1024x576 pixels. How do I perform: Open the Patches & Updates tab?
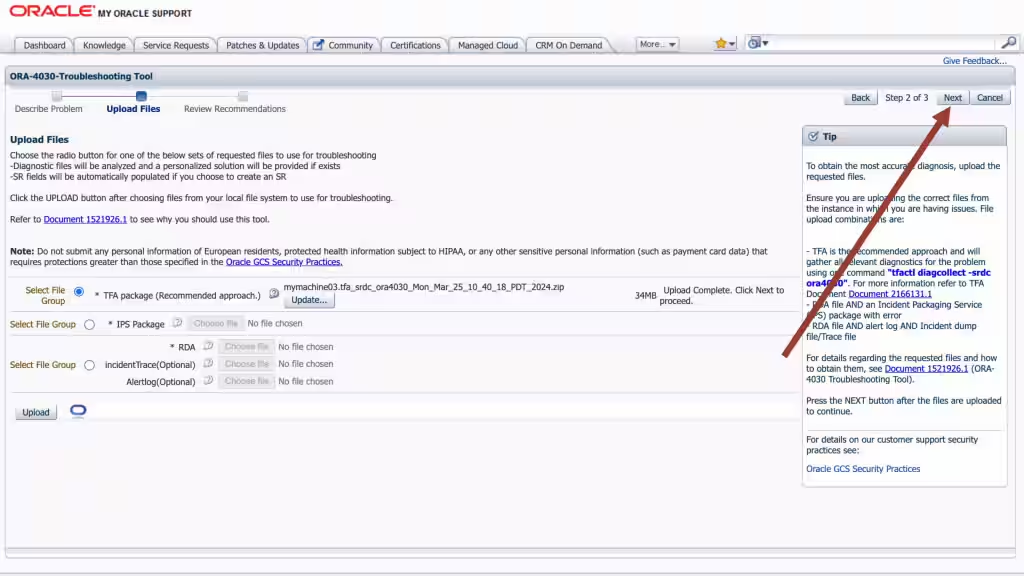coord(262,45)
